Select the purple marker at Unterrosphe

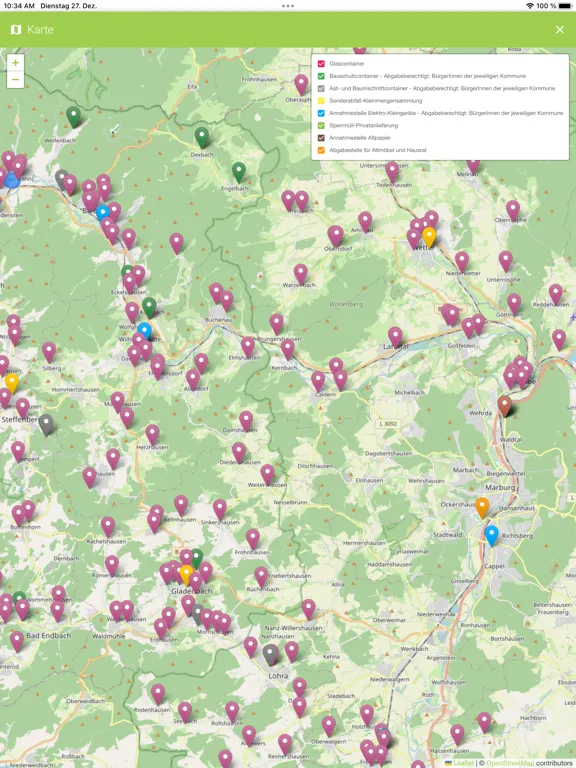pyautogui.click(x=505, y=261)
